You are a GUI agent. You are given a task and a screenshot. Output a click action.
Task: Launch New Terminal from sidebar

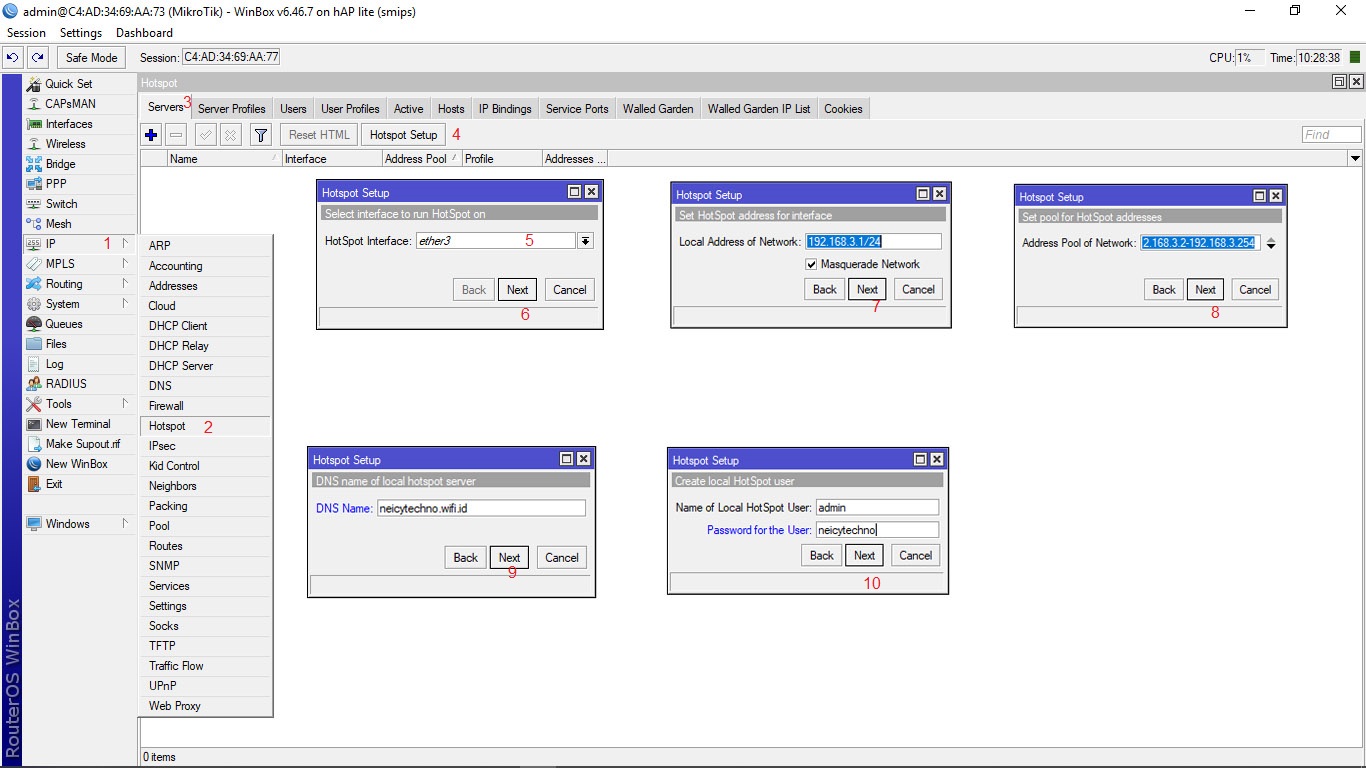tap(78, 424)
